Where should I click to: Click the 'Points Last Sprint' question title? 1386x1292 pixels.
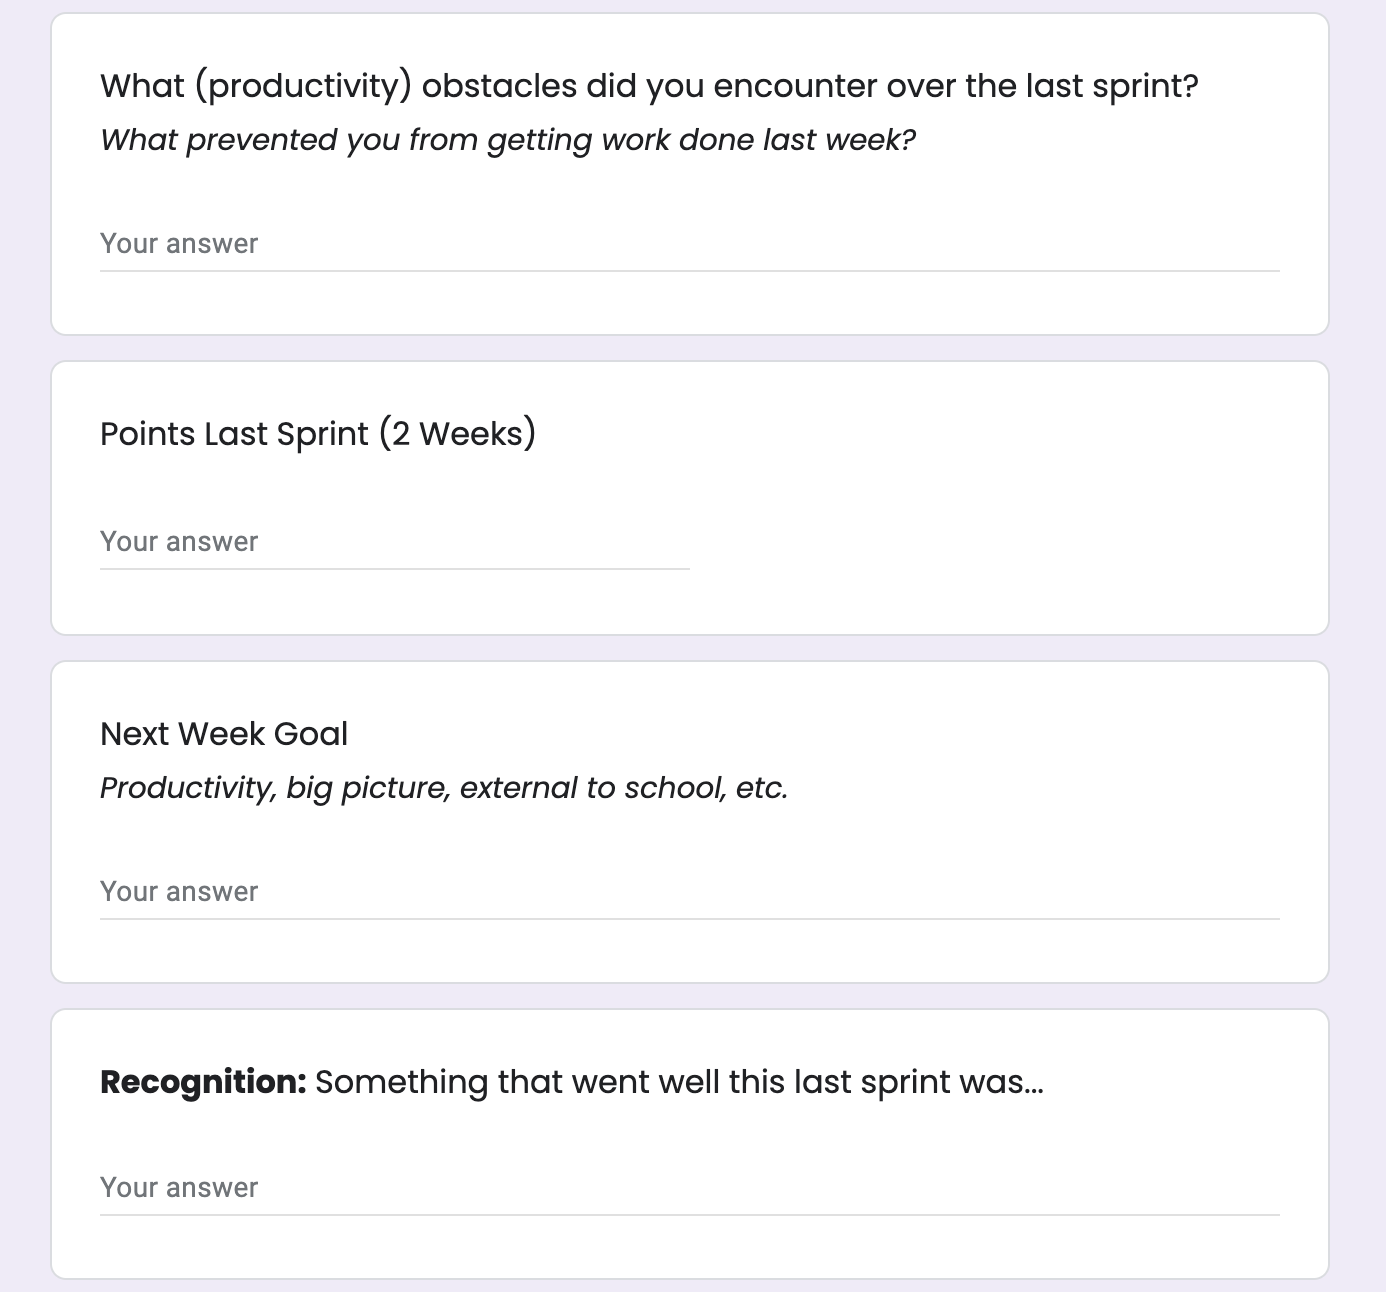318,434
